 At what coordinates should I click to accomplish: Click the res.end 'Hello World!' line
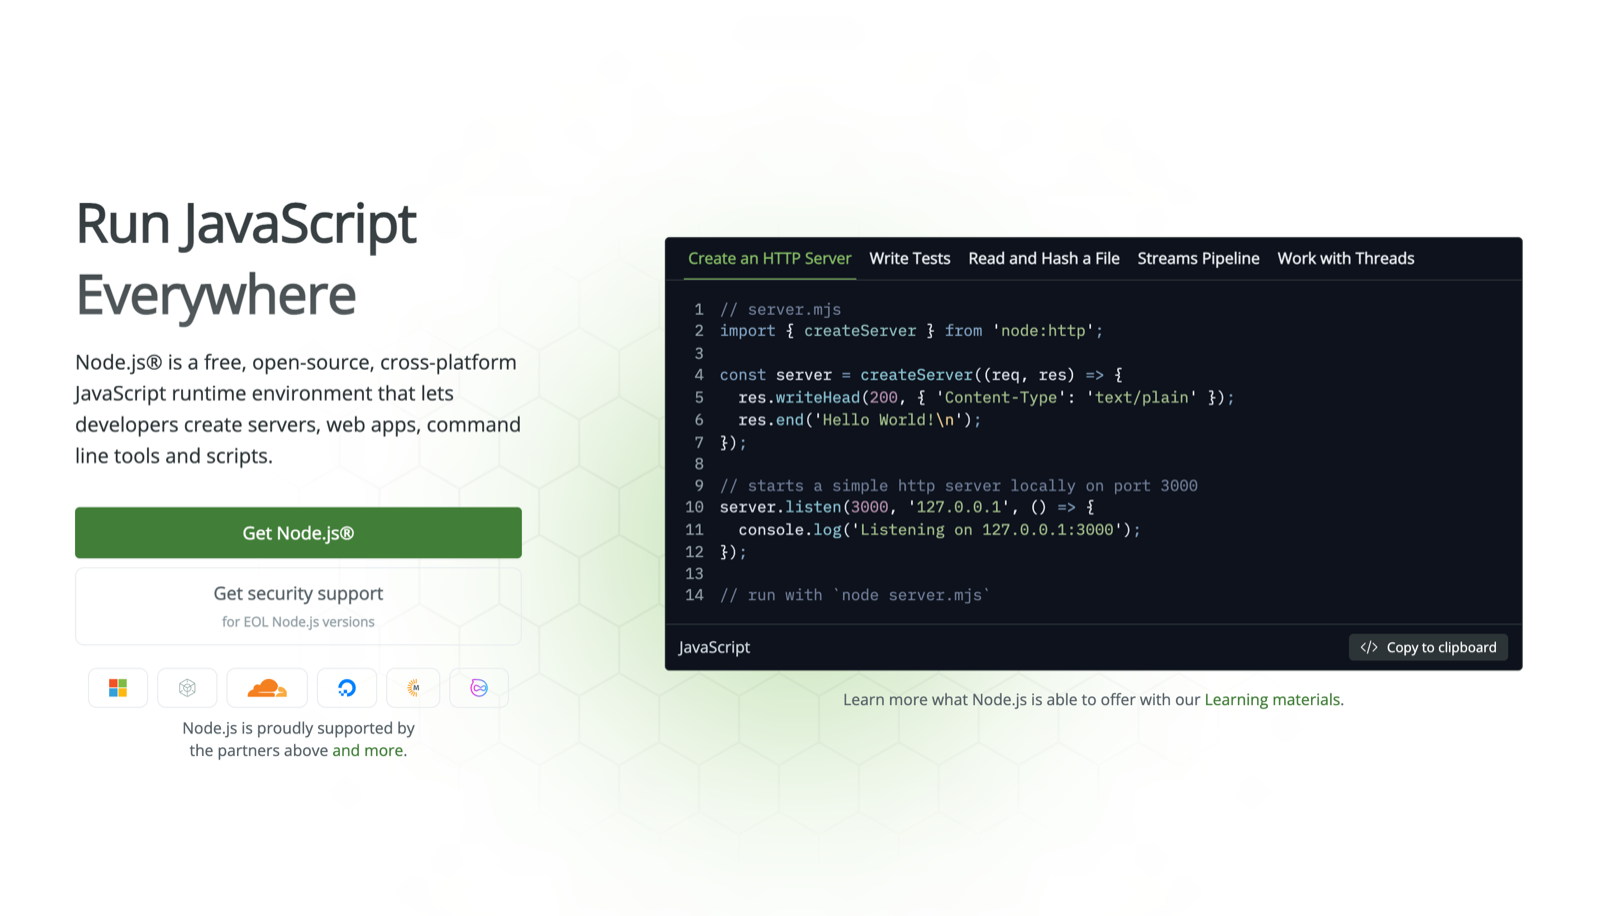tap(860, 420)
